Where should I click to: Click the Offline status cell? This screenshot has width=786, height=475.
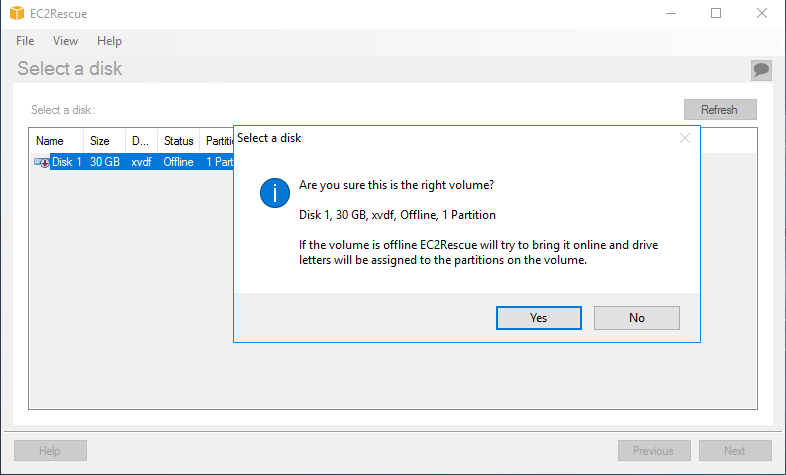tap(178, 162)
